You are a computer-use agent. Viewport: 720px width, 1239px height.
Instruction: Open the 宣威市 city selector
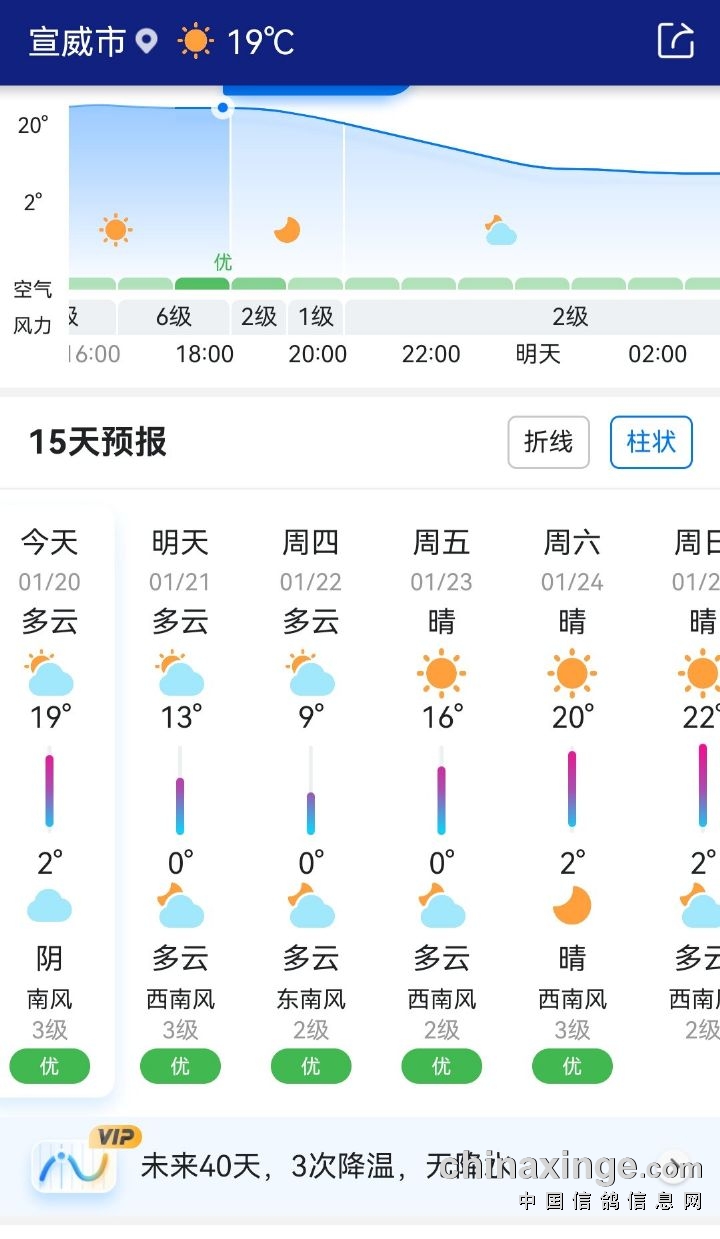point(77,41)
